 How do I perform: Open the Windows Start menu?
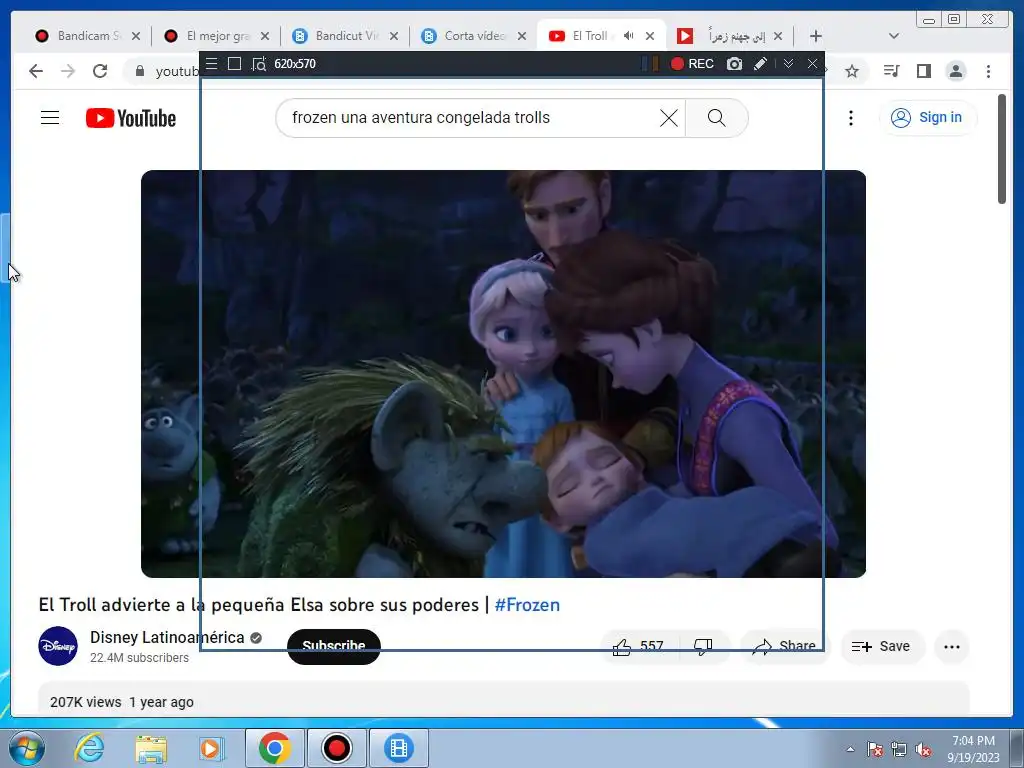point(27,748)
